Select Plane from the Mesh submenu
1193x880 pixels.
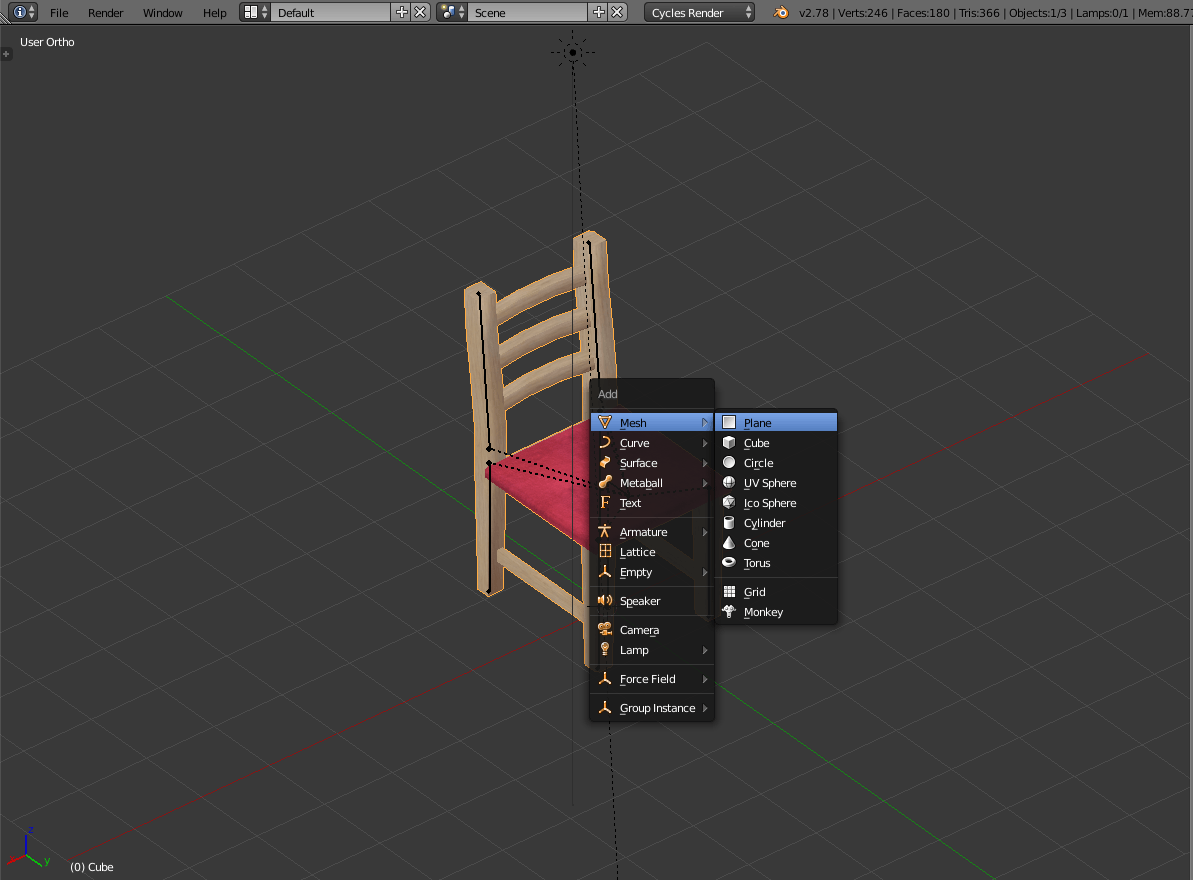[757, 423]
